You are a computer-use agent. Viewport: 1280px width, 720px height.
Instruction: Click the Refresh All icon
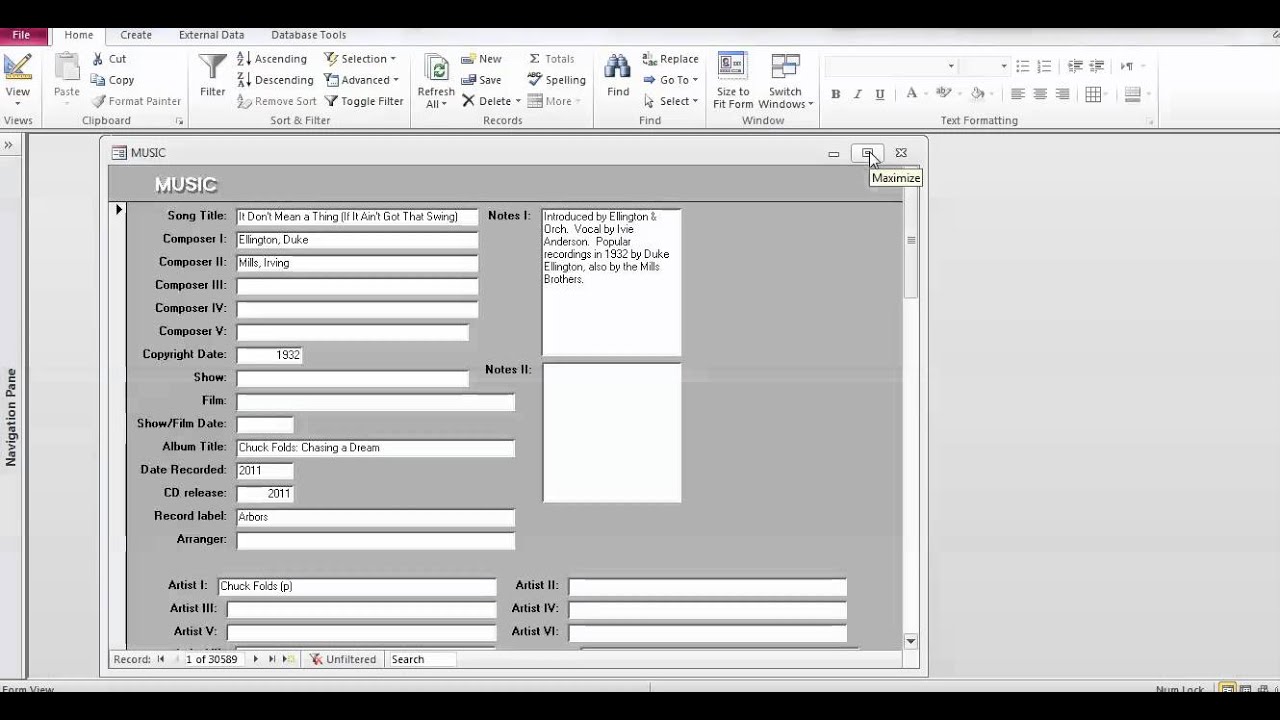click(x=436, y=68)
